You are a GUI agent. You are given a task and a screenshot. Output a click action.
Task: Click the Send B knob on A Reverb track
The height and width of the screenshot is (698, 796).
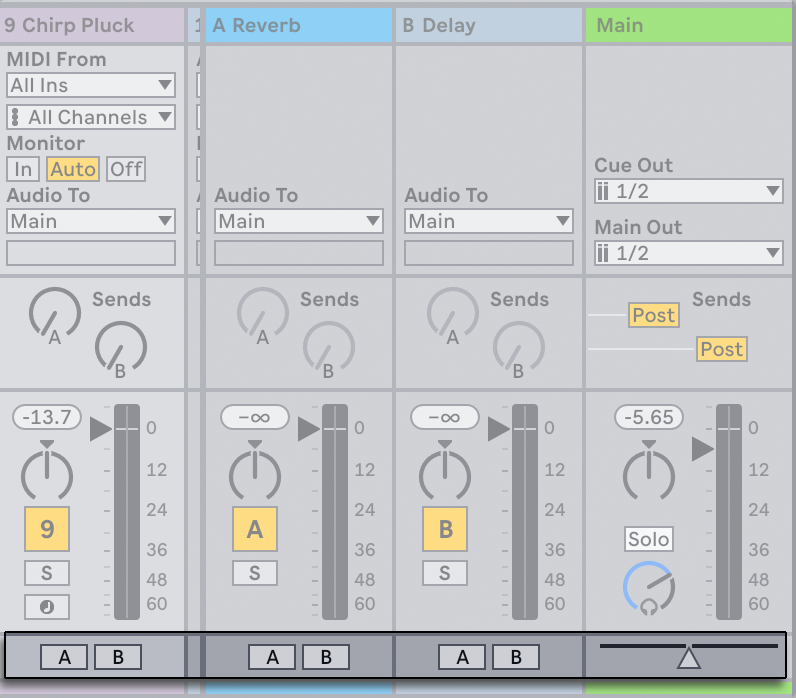(329, 347)
